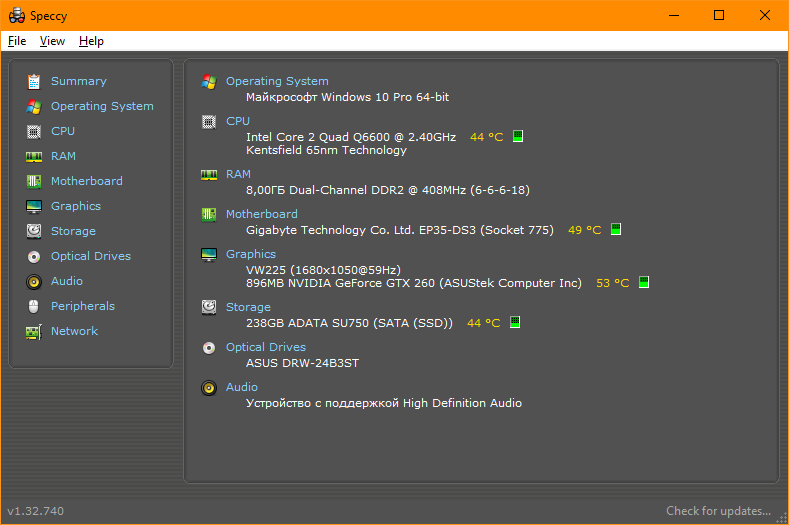This screenshot has width=789, height=525.
Task: Click Check for updates link
Action: 718,511
